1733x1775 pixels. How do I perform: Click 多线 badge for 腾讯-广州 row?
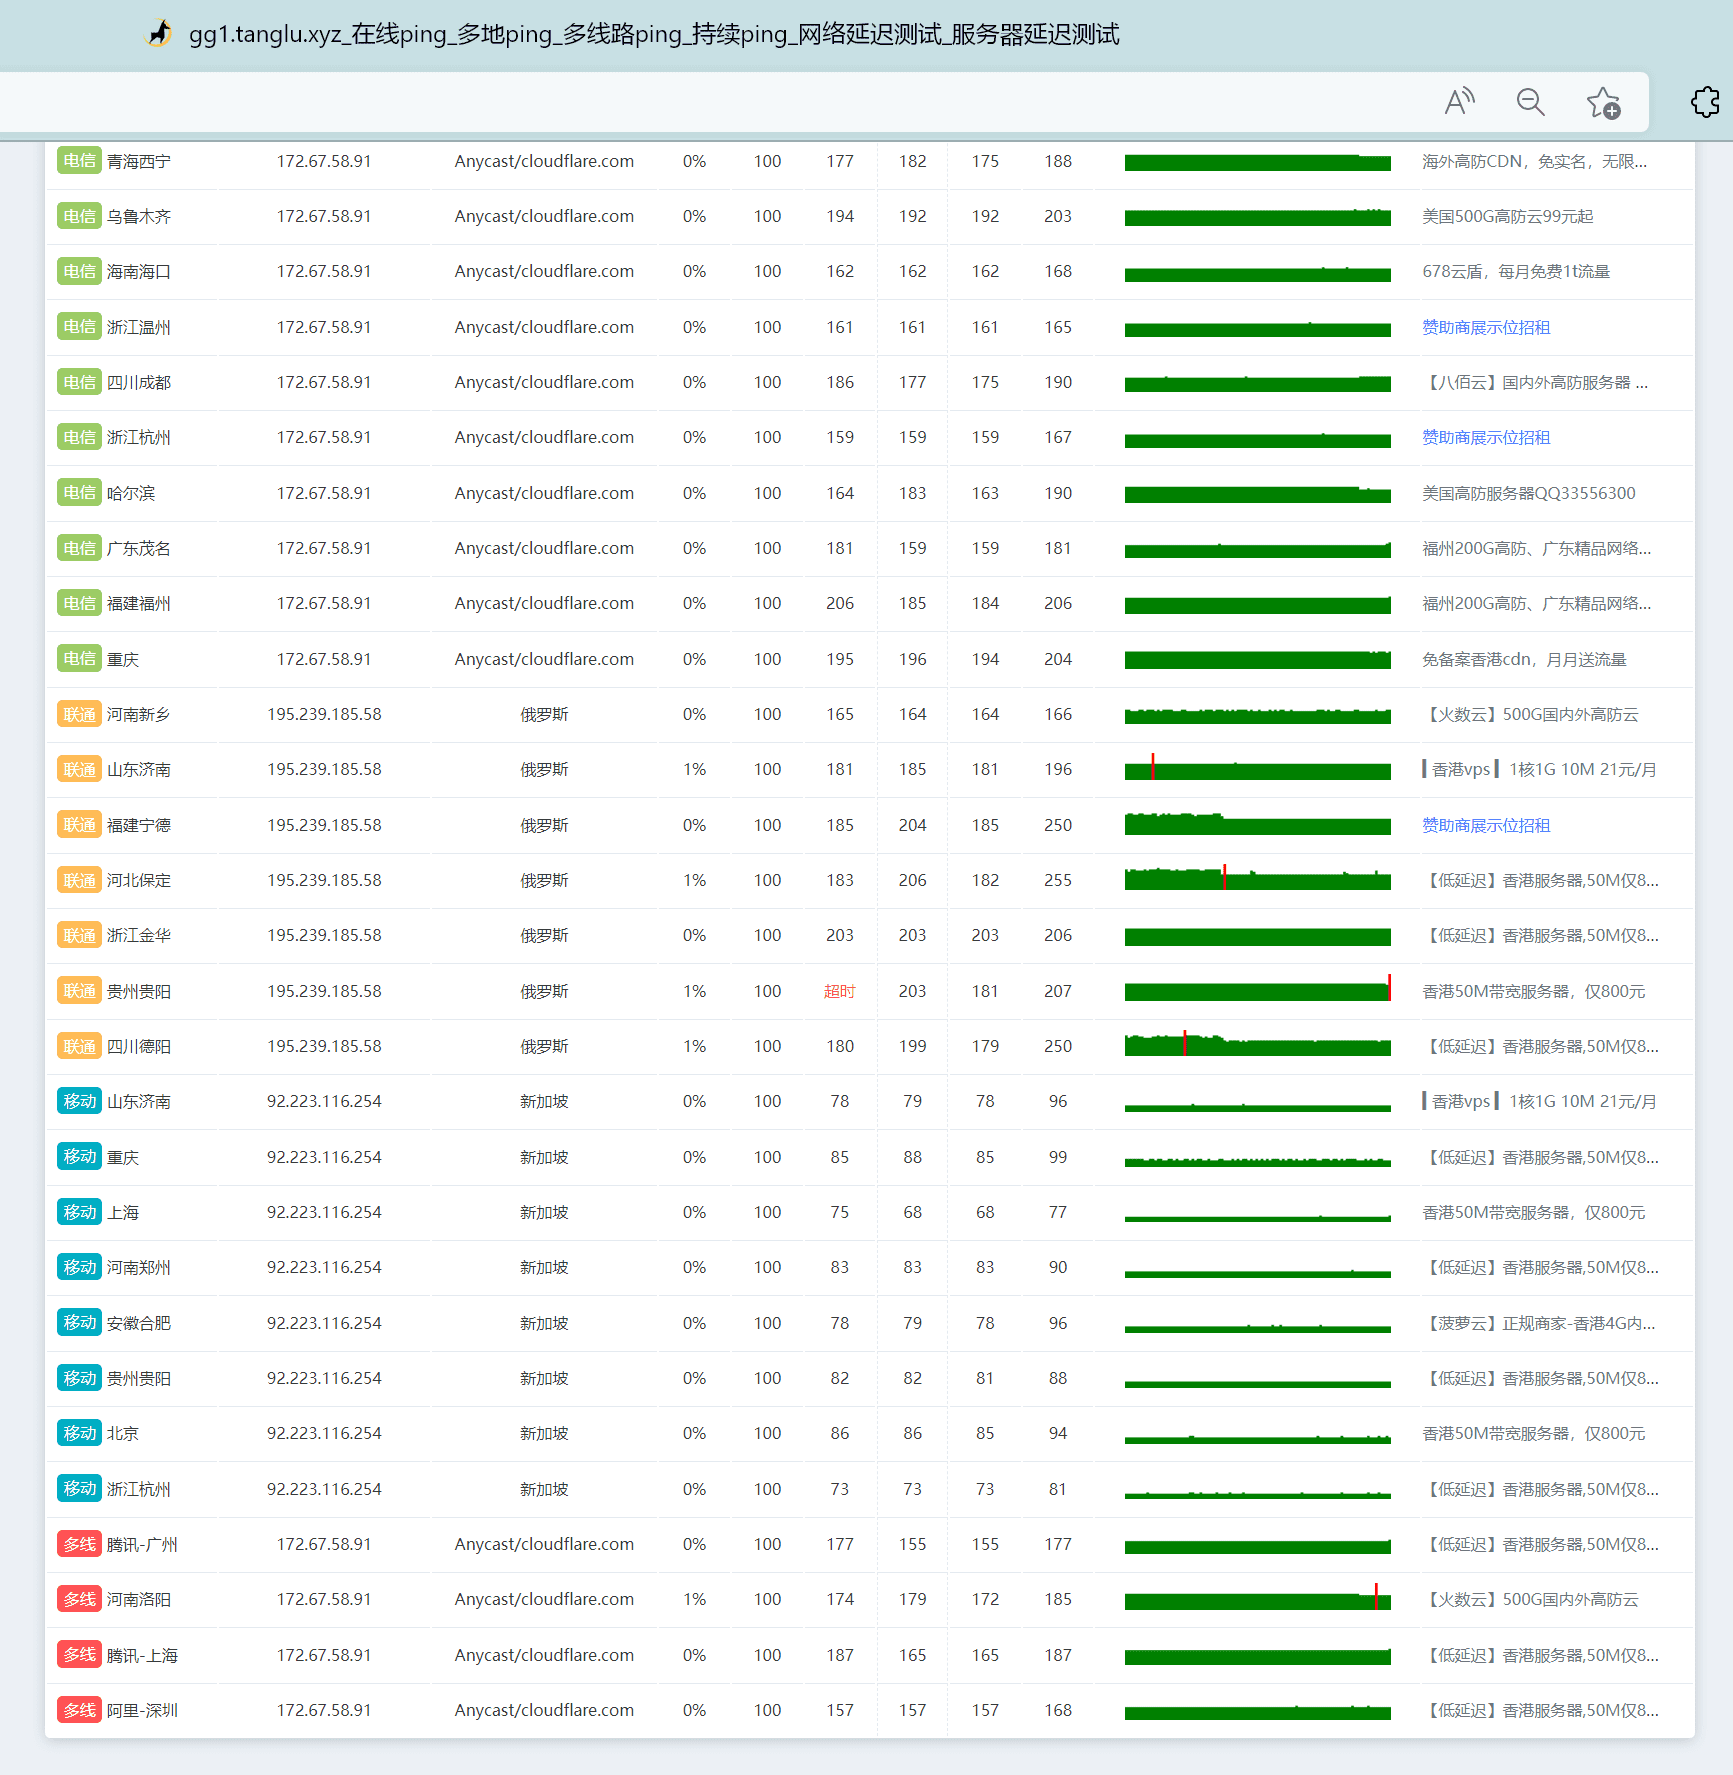click(x=79, y=1544)
